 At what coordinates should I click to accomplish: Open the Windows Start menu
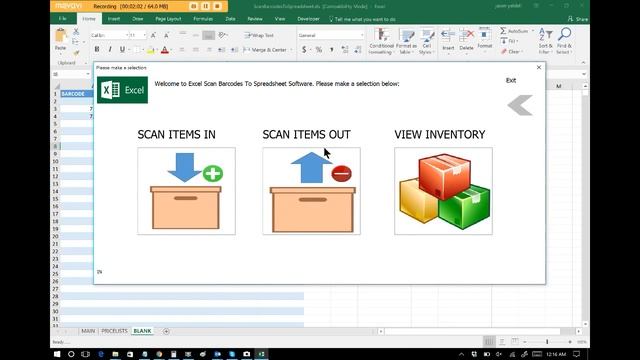57,354
